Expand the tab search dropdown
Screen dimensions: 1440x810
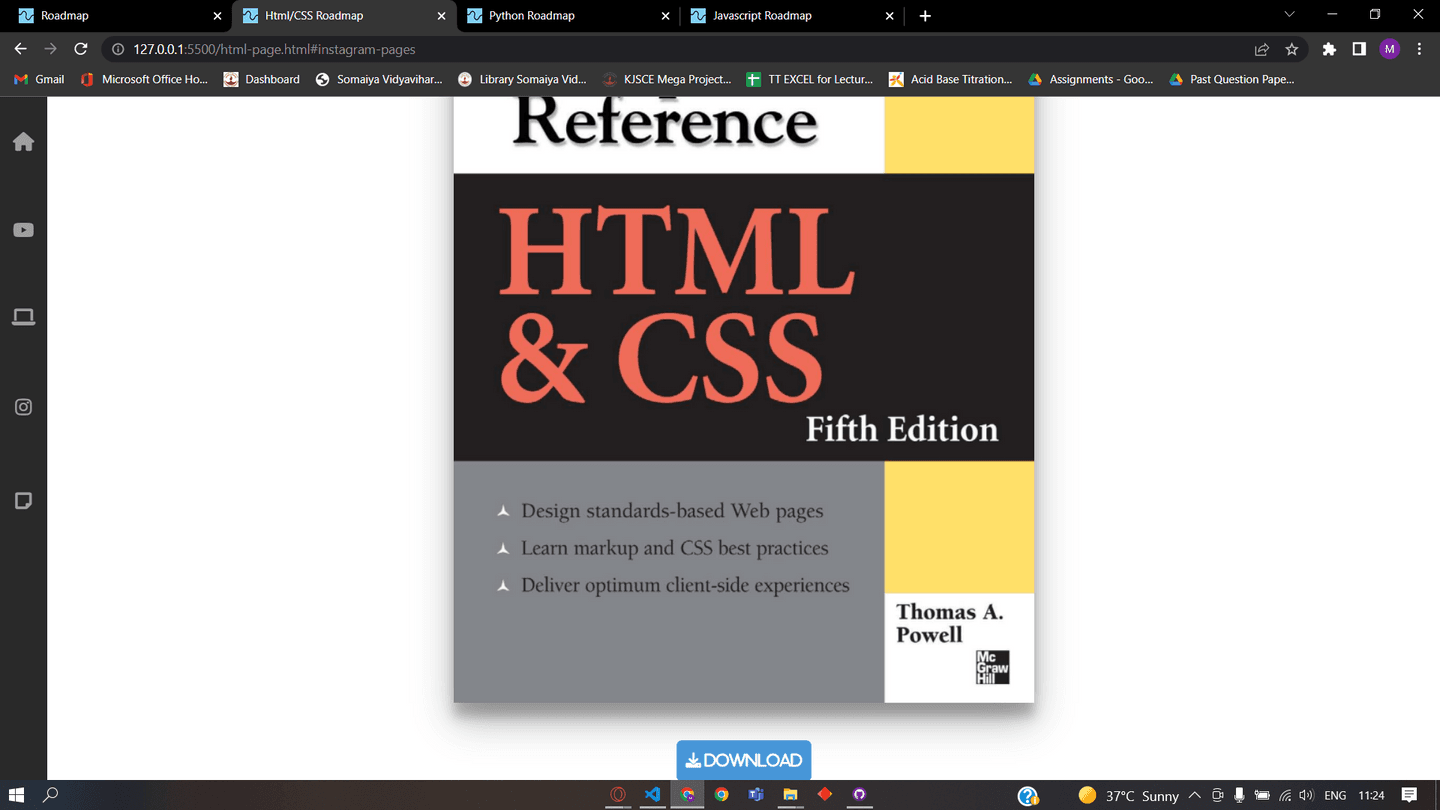[x=1289, y=14]
